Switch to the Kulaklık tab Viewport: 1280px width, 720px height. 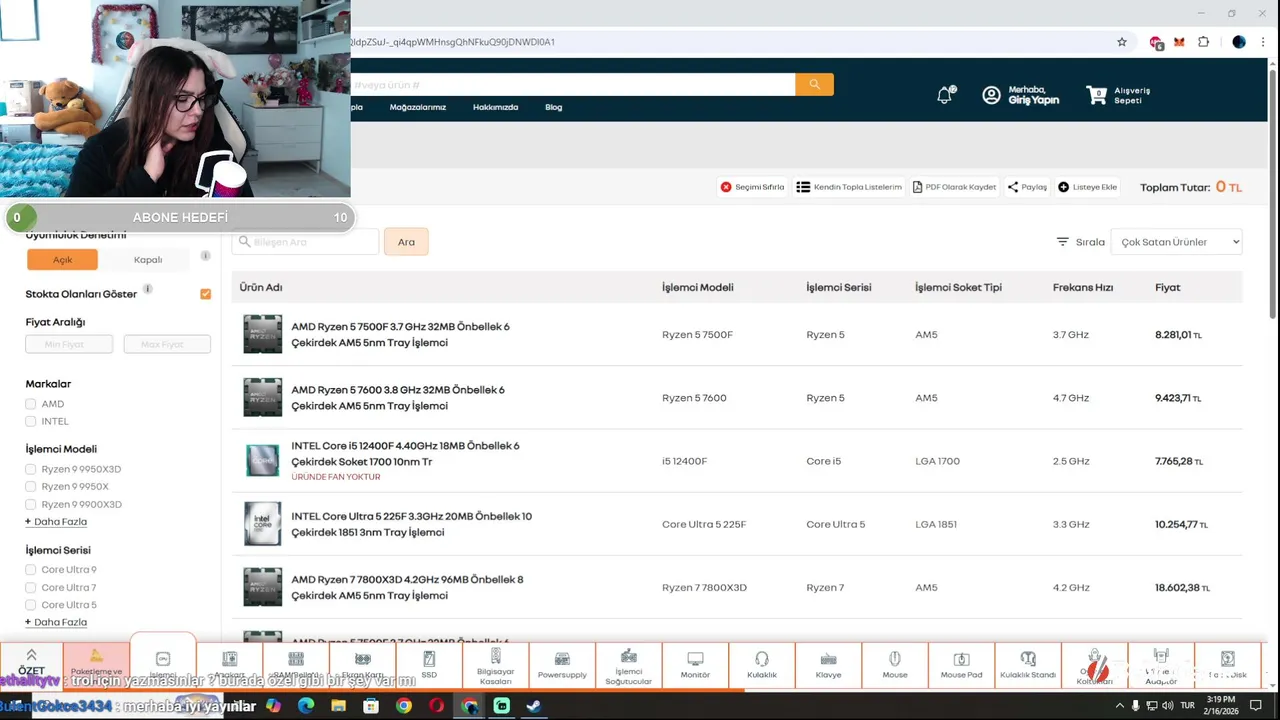coord(762,665)
